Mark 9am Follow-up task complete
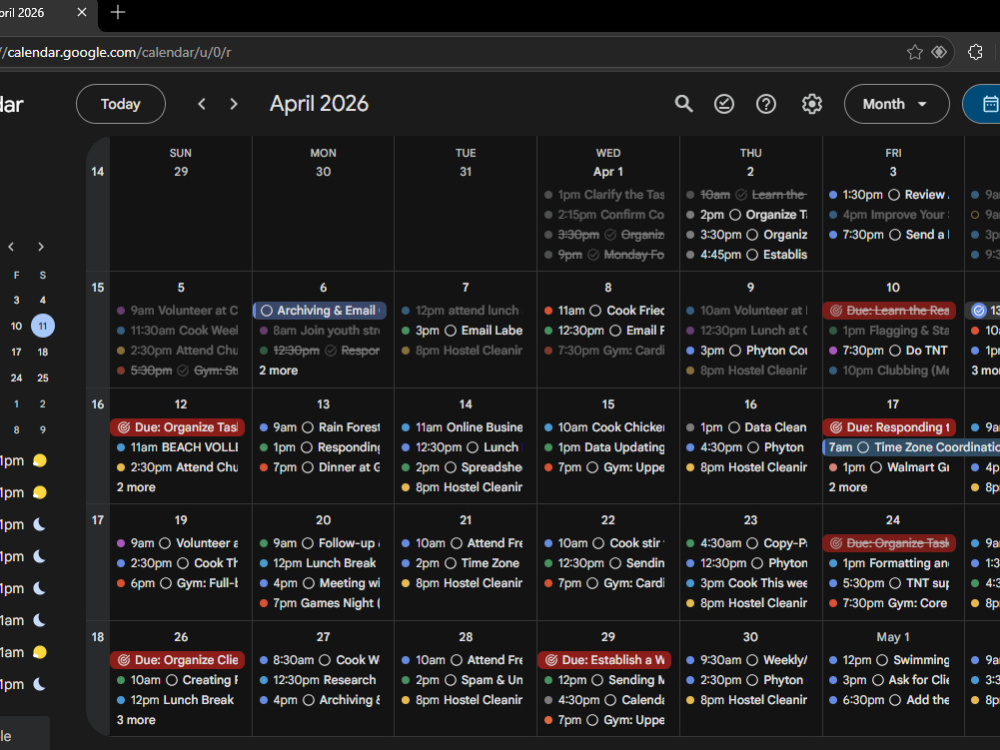Viewport: 1000px width, 750px height. [308, 543]
